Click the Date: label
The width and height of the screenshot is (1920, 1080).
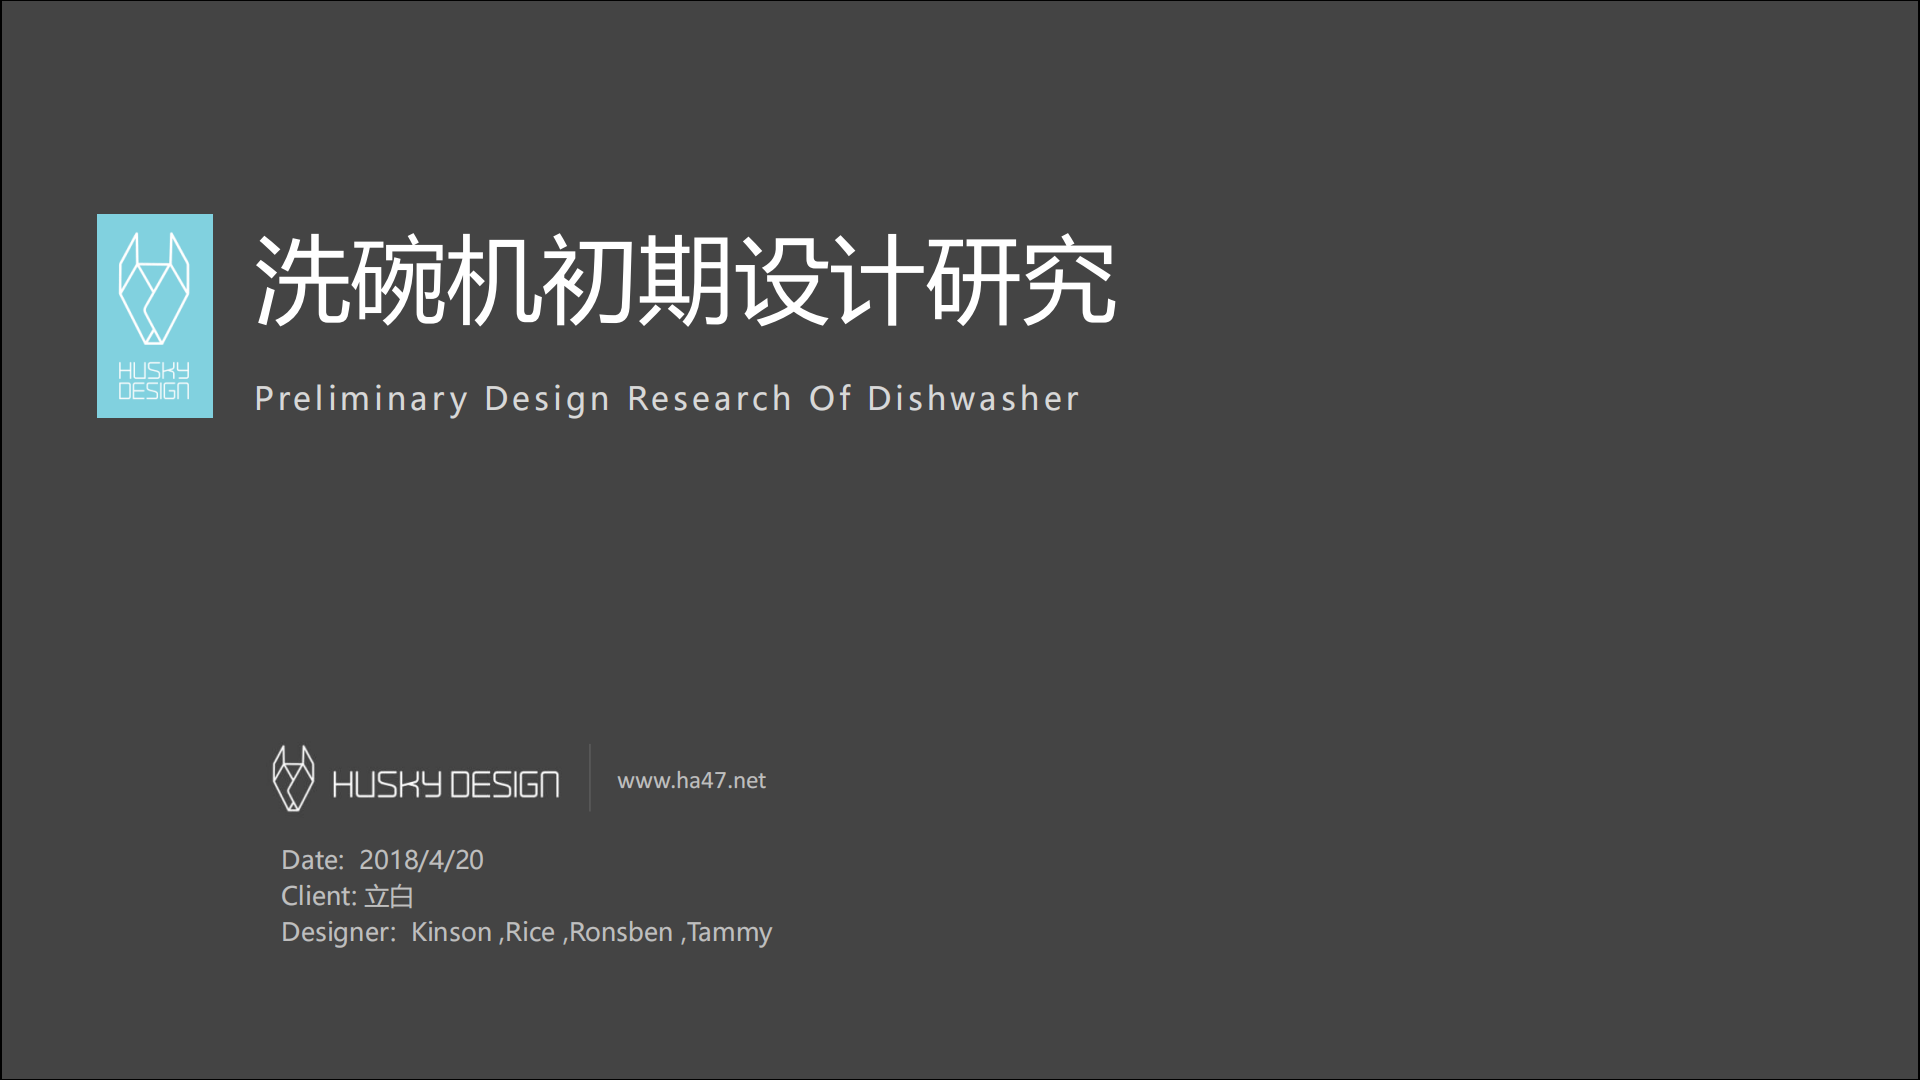312,860
